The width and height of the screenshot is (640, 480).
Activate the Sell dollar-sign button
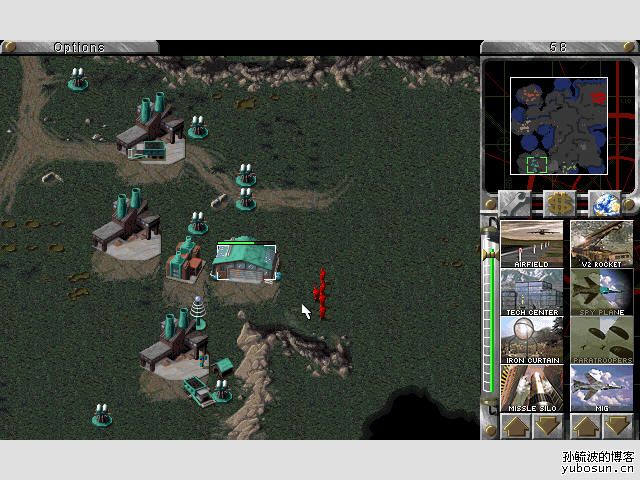[x=560, y=204]
